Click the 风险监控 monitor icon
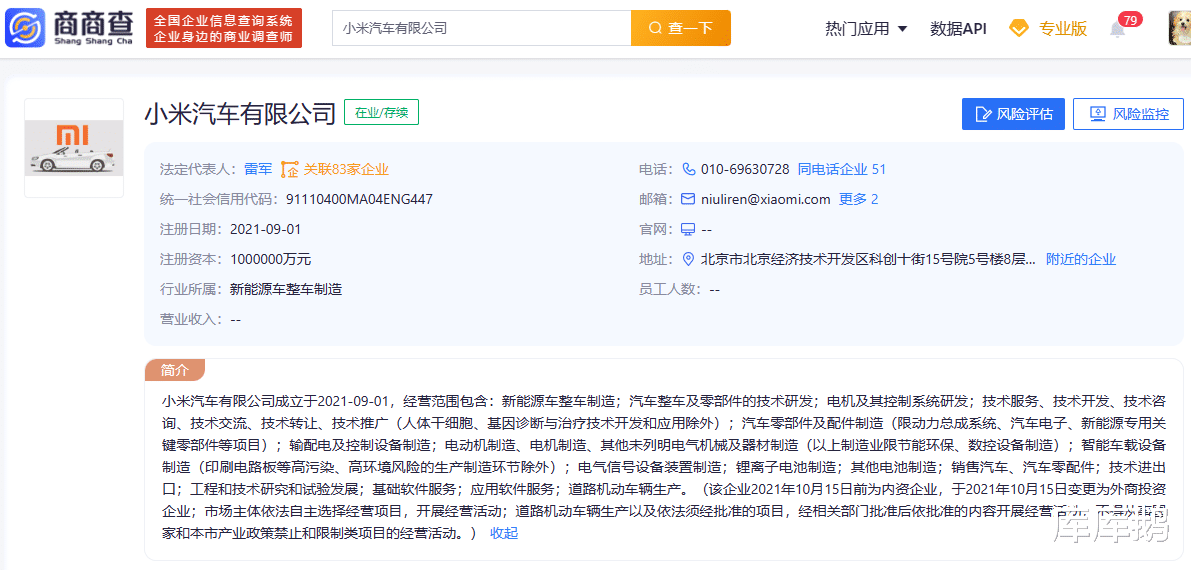 point(1098,114)
